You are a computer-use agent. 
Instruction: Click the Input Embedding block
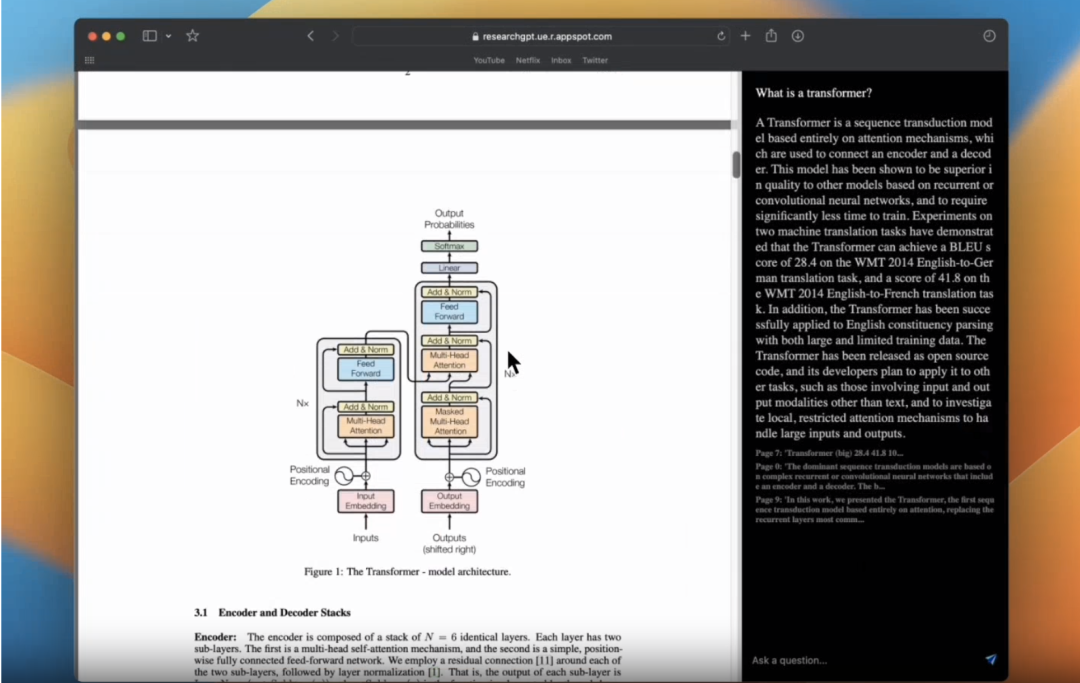[366, 501]
